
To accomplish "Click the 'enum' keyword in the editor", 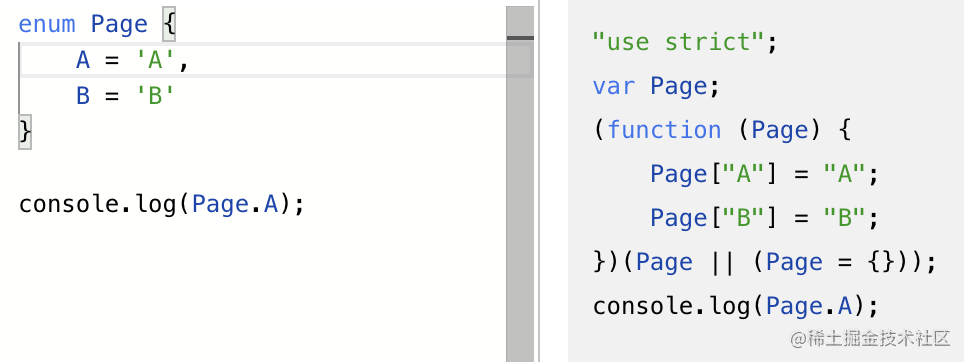I will (47, 25).
